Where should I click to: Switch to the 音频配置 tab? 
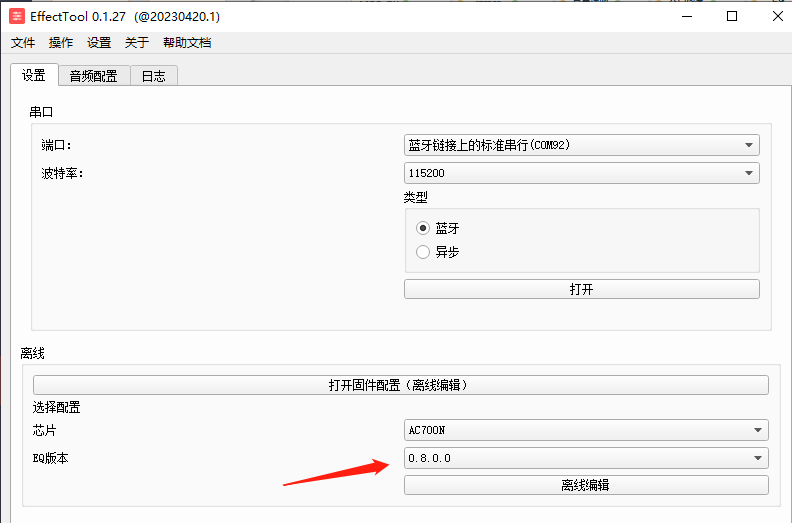[x=94, y=76]
